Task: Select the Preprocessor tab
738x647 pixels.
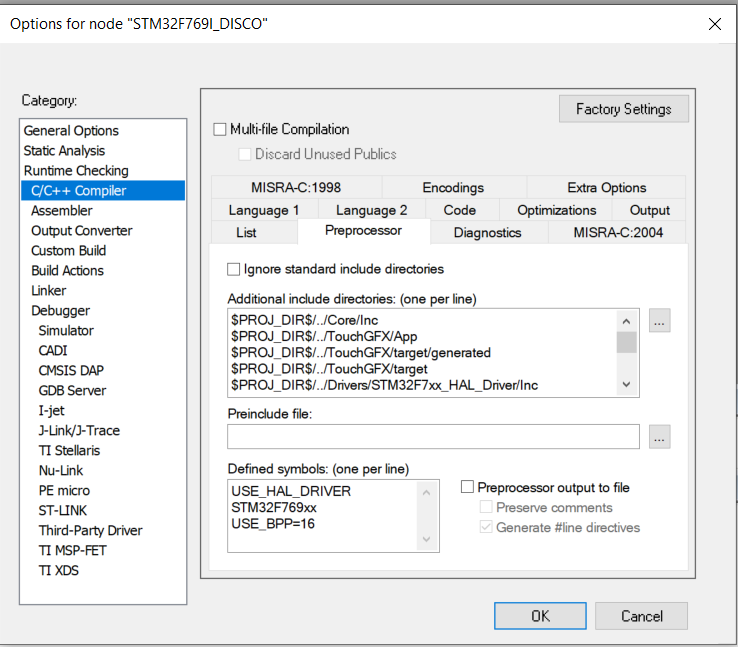Action: pos(363,231)
